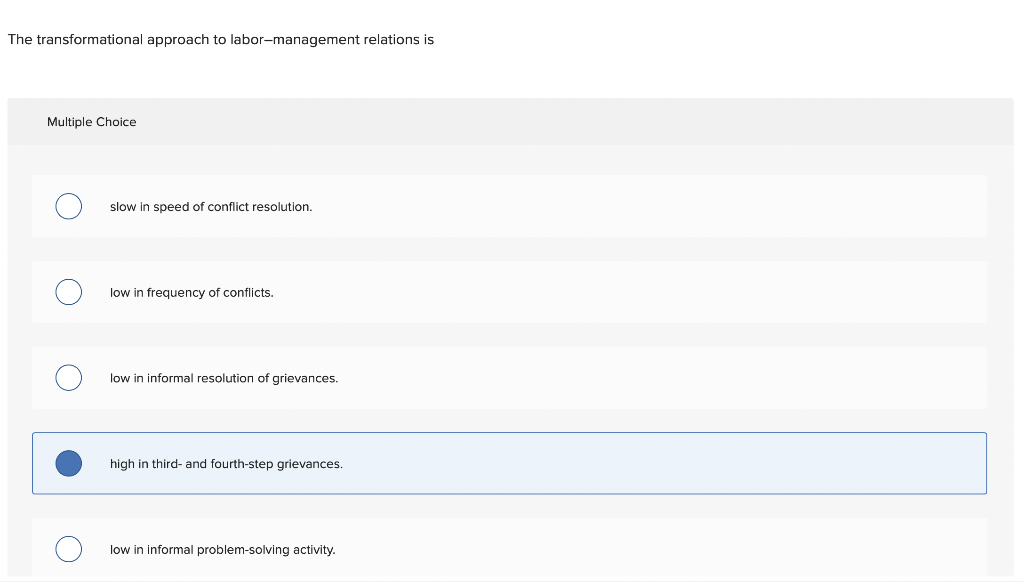Click the text 'slow in speed of conflict resolution.'
The height and width of the screenshot is (583, 1024).
[211, 207]
